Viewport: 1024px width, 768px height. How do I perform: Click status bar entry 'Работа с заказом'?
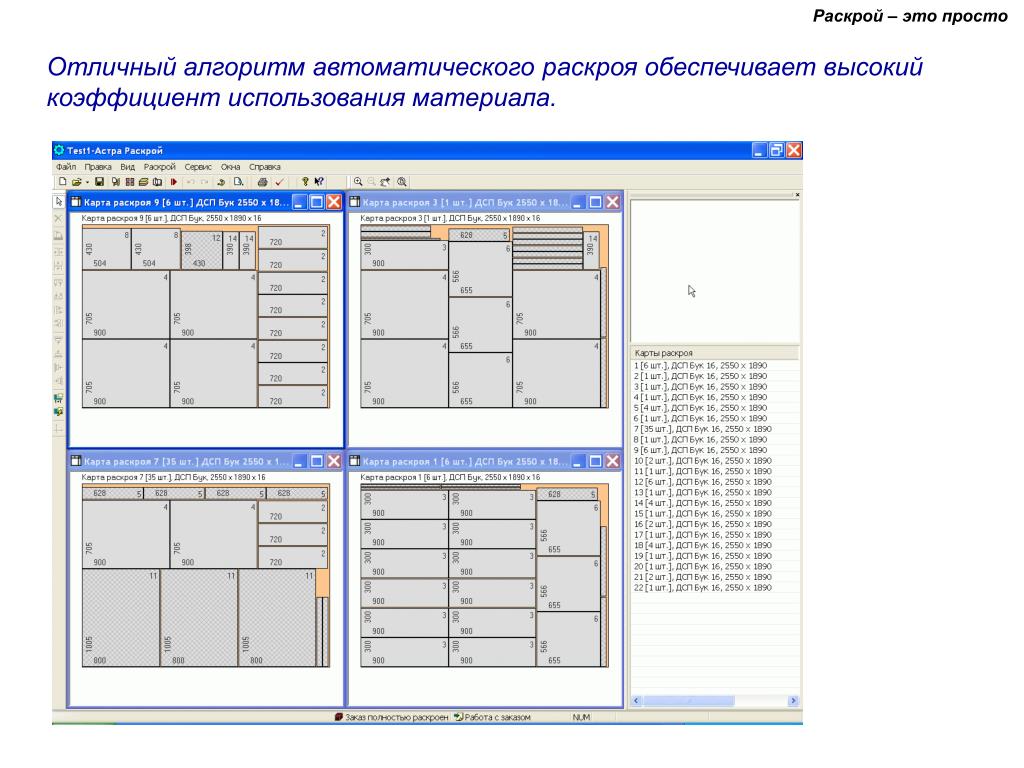tap(492, 717)
